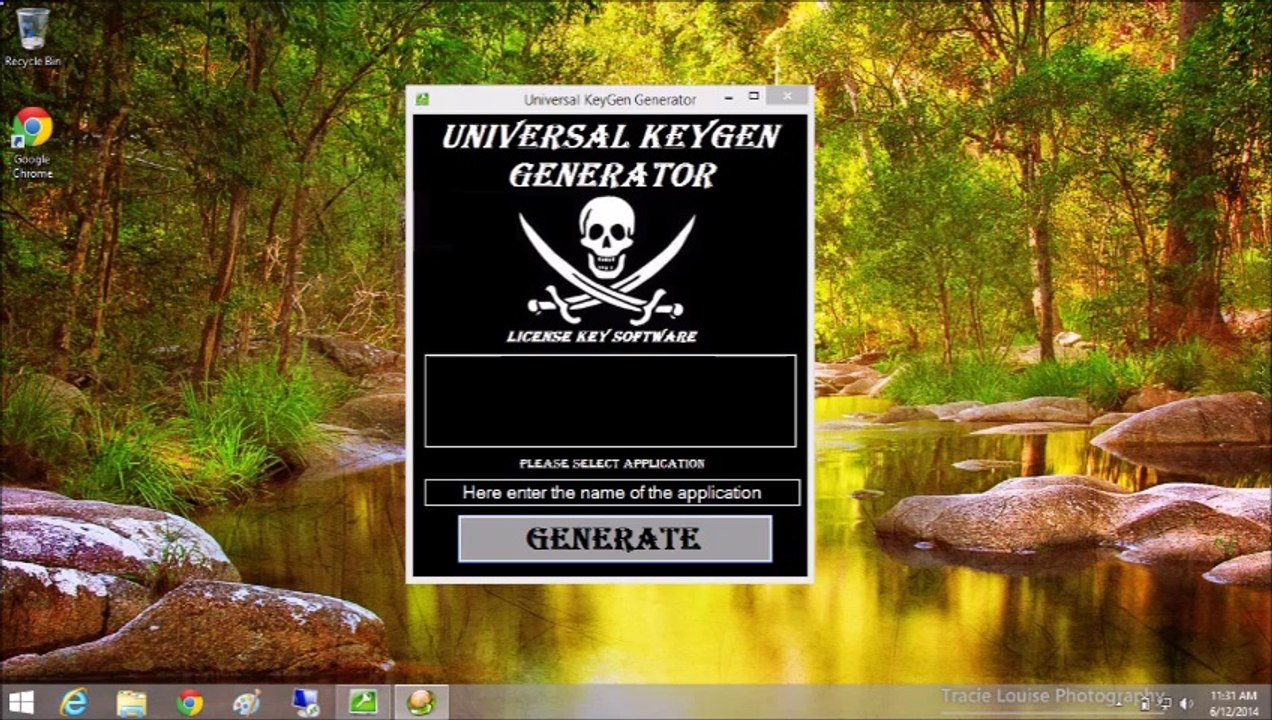Select the green key app on the taskbar
This screenshot has width=1272, height=720.
362,702
